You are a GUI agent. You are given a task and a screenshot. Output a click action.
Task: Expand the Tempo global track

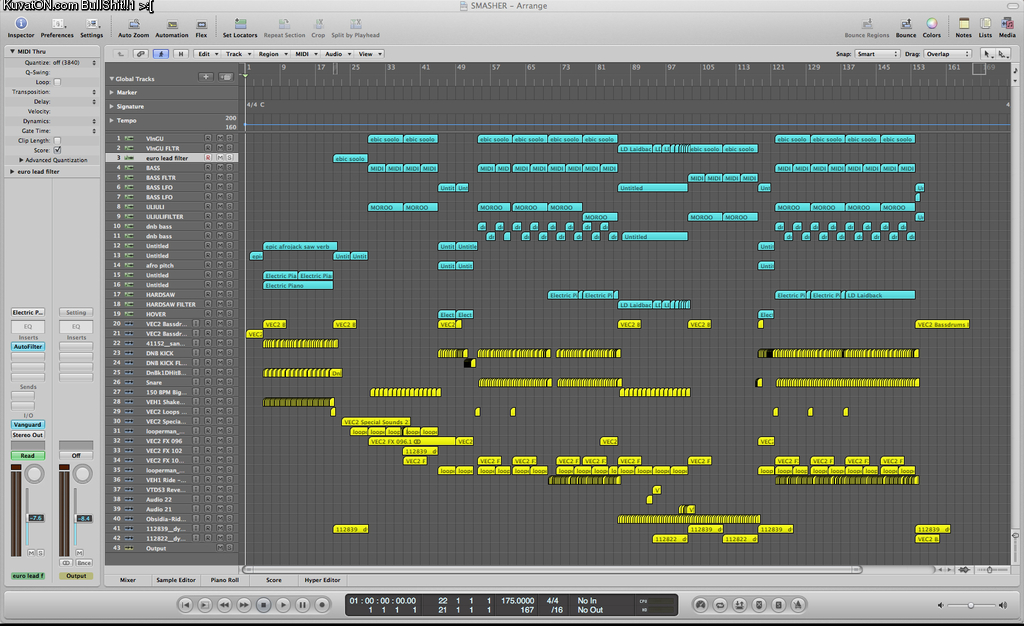(112, 120)
